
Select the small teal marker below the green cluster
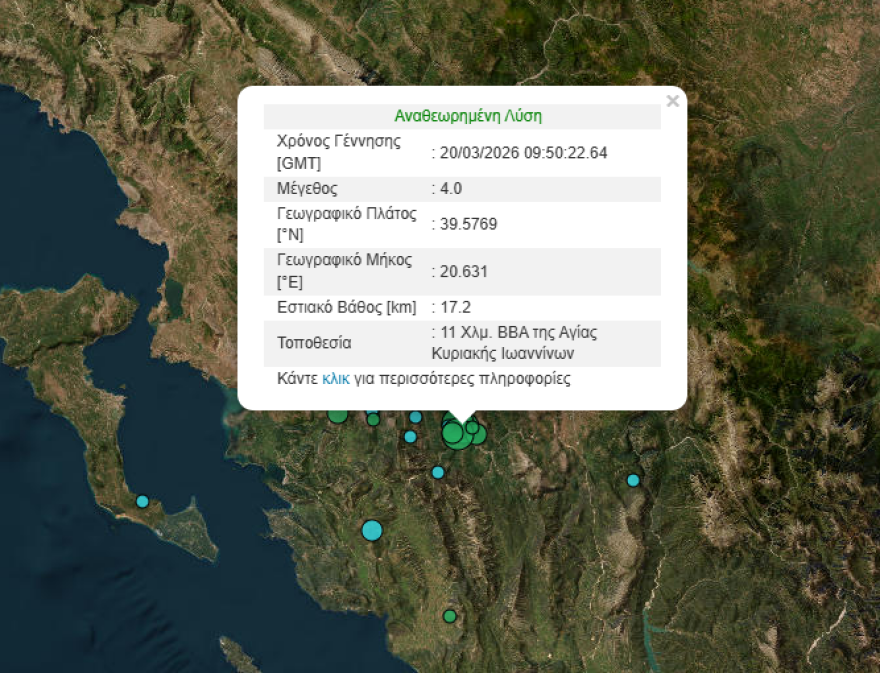click(x=436, y=473)
